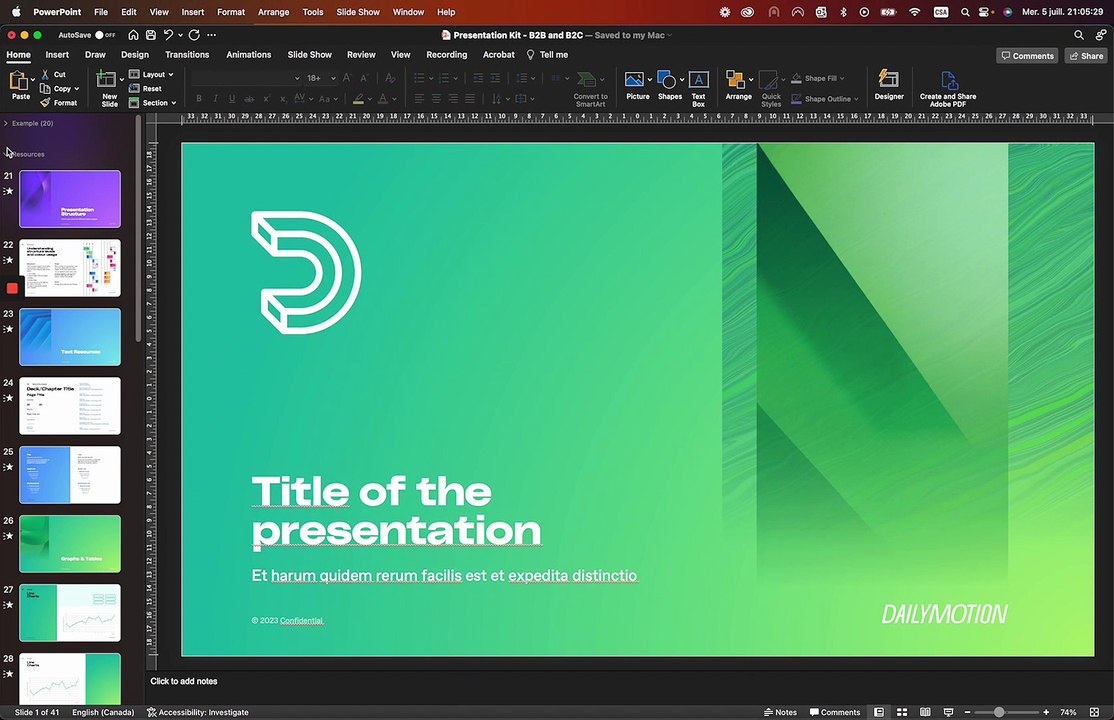Open the Paste options arrow
The image size is (1114, 720).
[33, 80]
